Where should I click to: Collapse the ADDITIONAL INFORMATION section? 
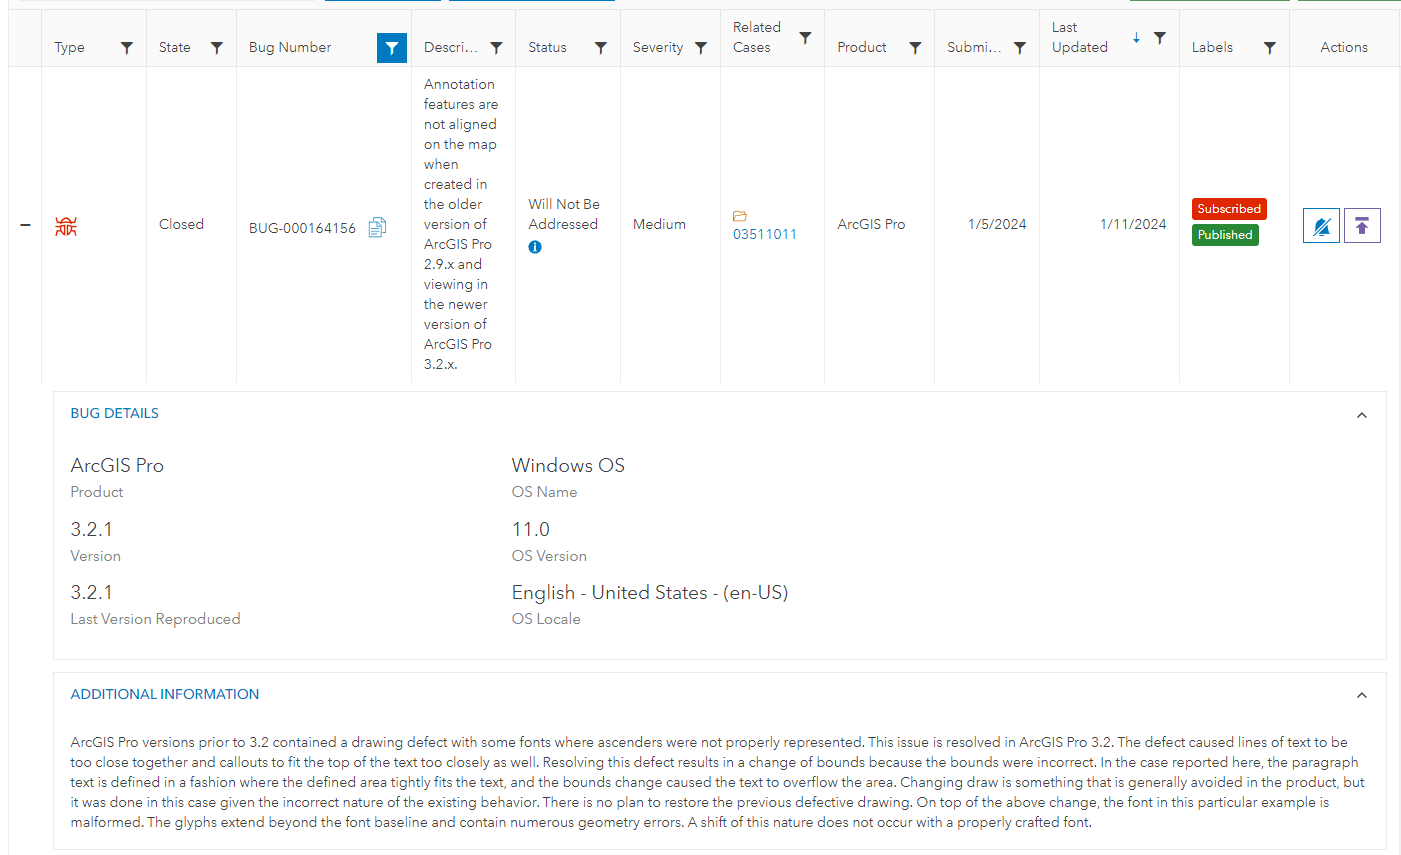click(x=1361, y=694)
